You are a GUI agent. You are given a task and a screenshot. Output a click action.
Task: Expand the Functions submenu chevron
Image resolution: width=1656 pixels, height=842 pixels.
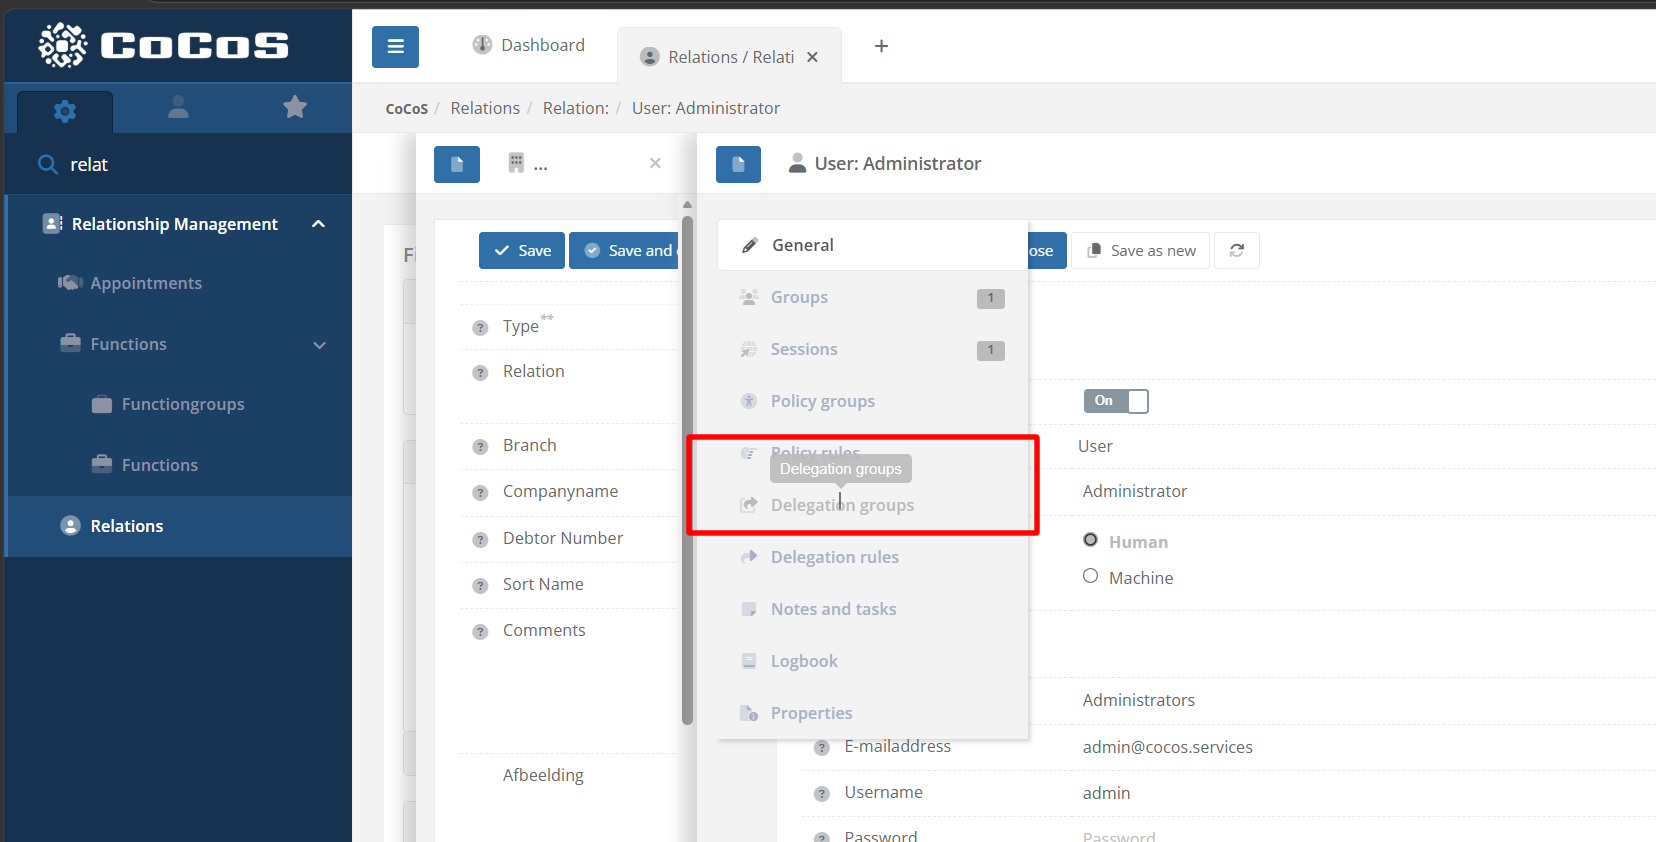[320, 345]
